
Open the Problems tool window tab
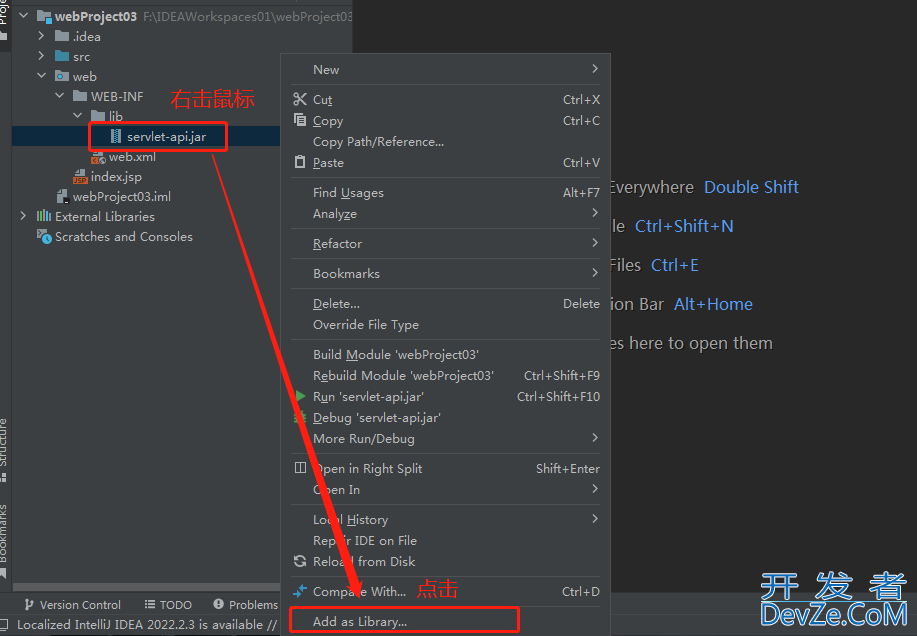[246, 604]
